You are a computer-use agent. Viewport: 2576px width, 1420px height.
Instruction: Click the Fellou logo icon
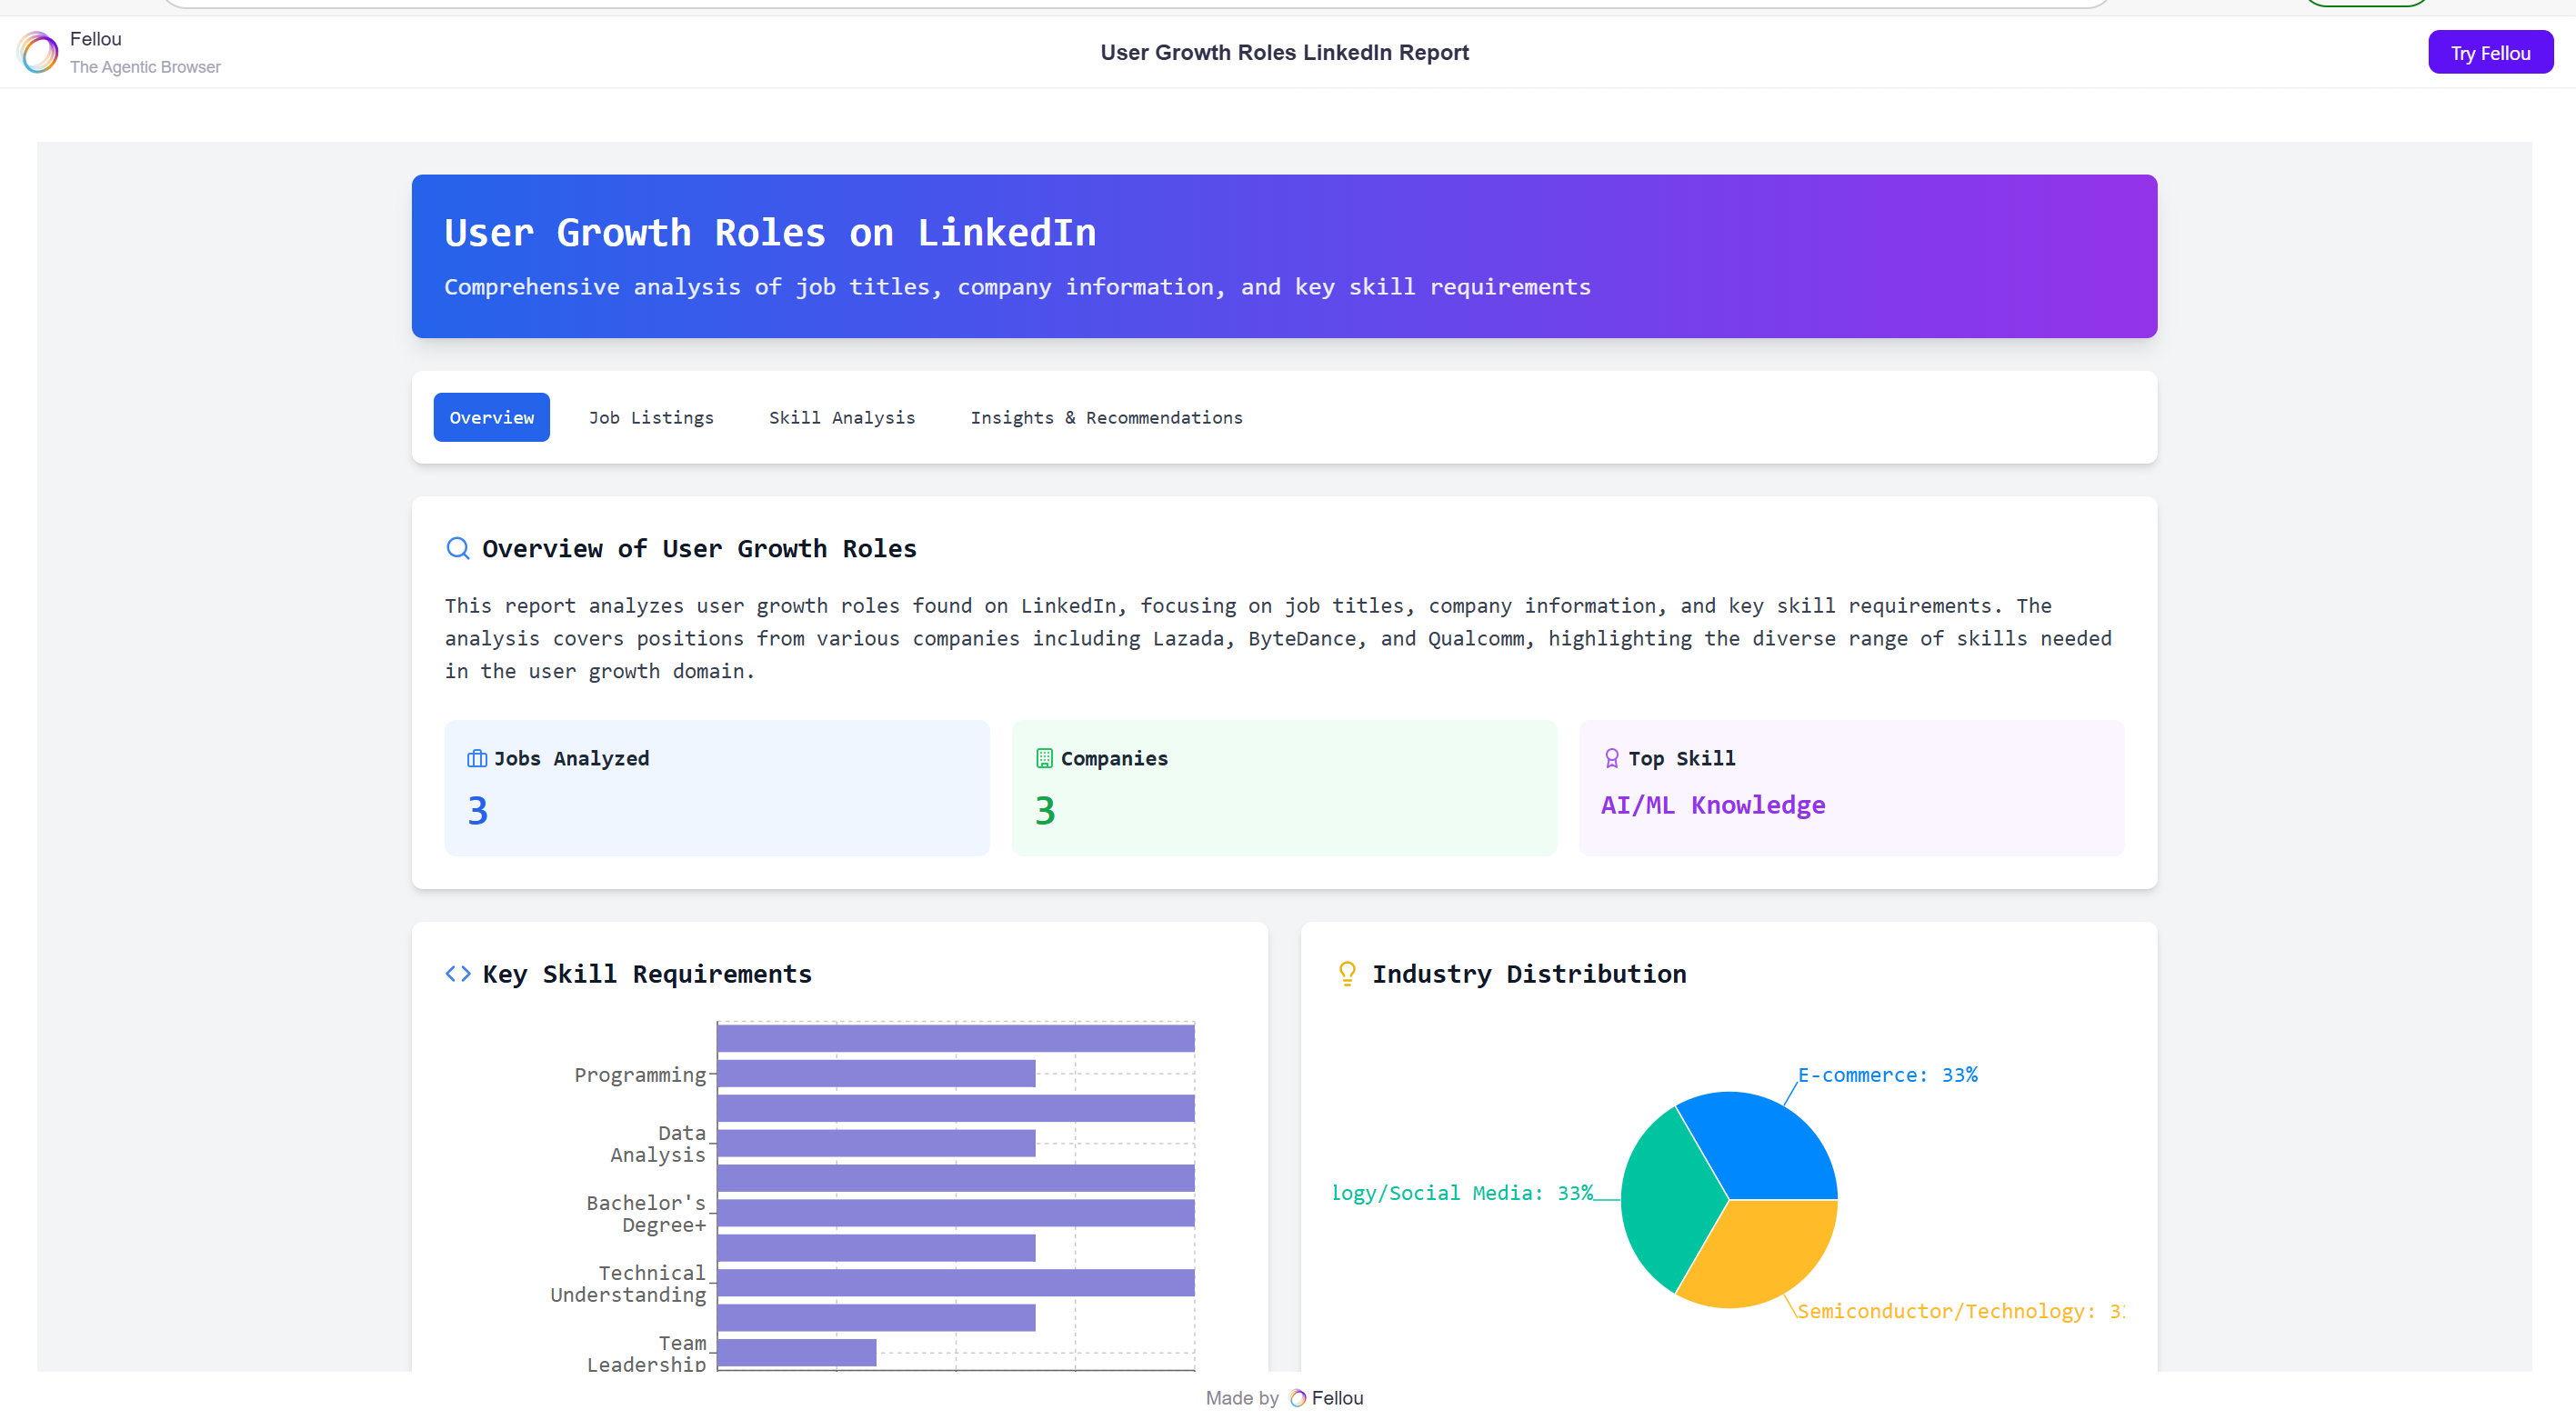coord(38,53)
